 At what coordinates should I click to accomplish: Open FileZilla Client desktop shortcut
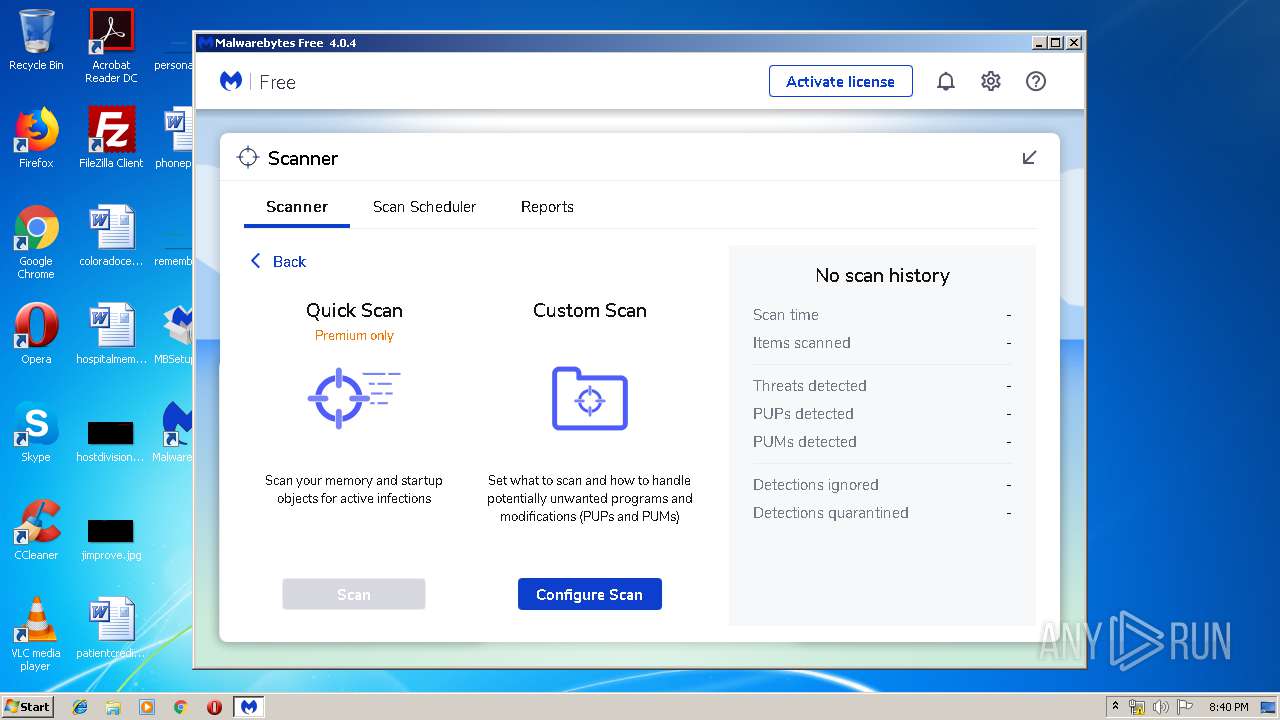pyautogui.click(x=111, y=138)
